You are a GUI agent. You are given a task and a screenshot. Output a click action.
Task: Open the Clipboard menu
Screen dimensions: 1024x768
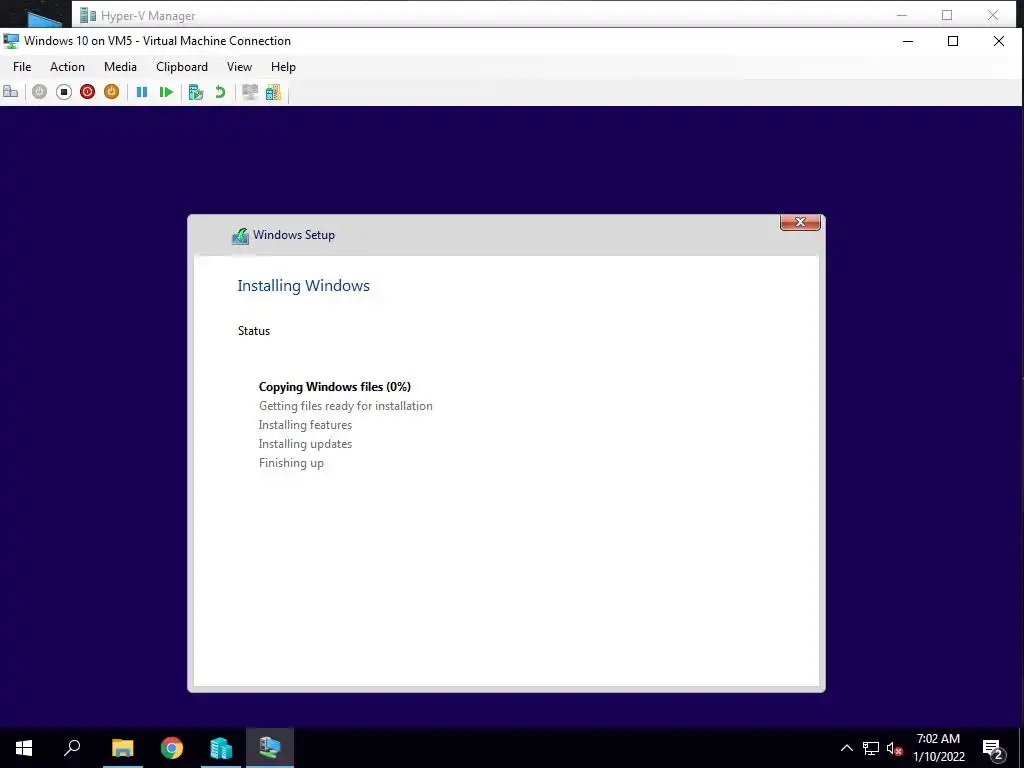[182, 67]
